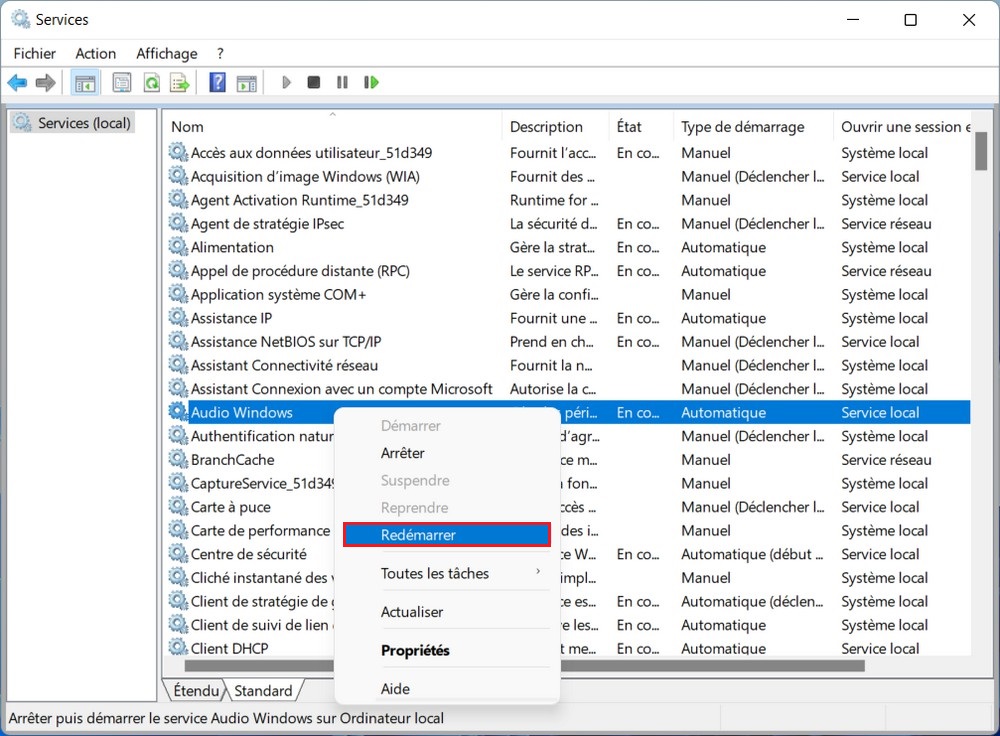Switch to the Standard tab
1000x736 pixels.
[263, 690]
